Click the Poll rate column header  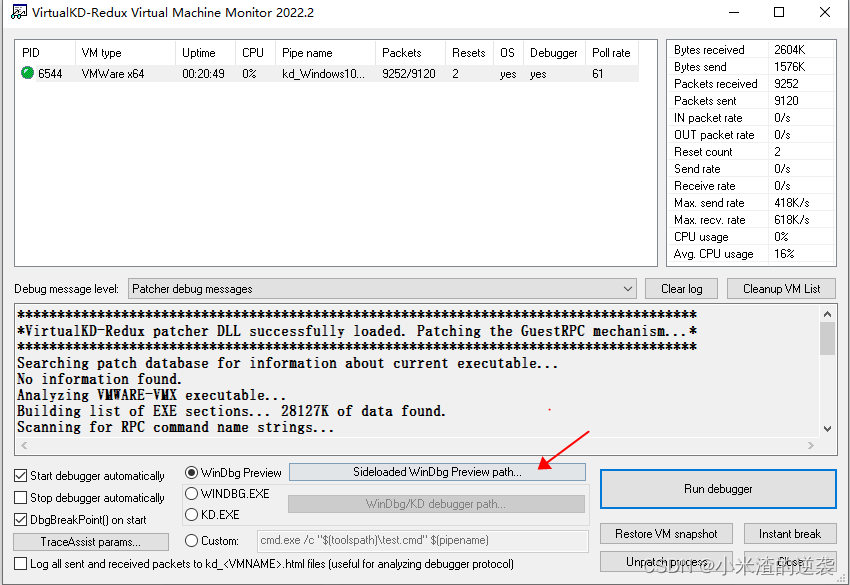612,53
